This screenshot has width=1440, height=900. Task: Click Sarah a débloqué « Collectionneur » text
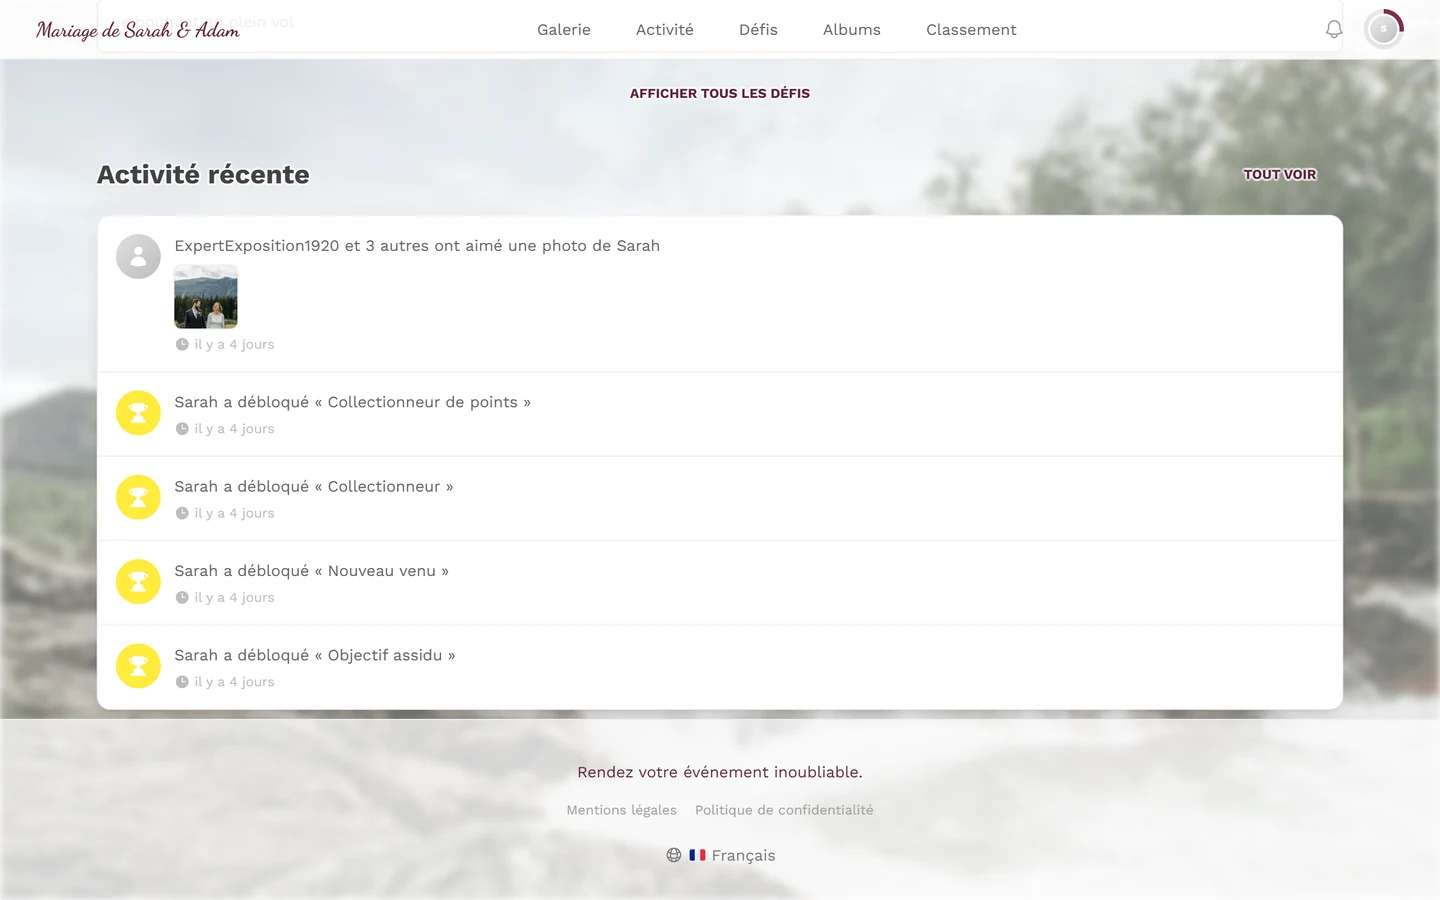314,487
